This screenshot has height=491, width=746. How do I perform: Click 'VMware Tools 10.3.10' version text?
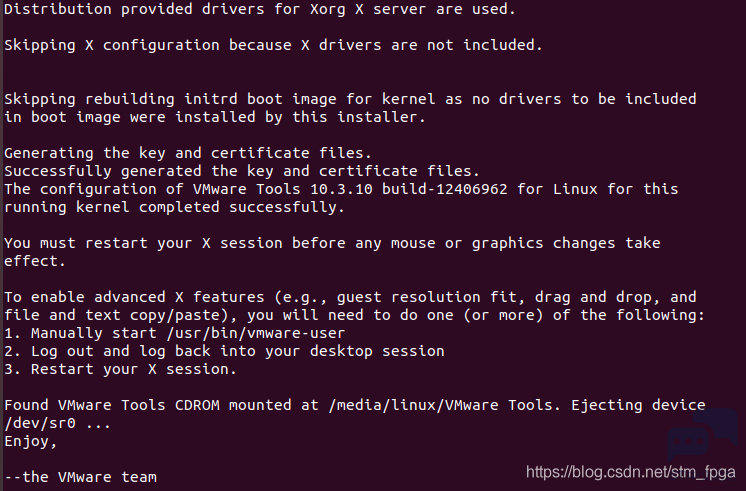(283, 189)
